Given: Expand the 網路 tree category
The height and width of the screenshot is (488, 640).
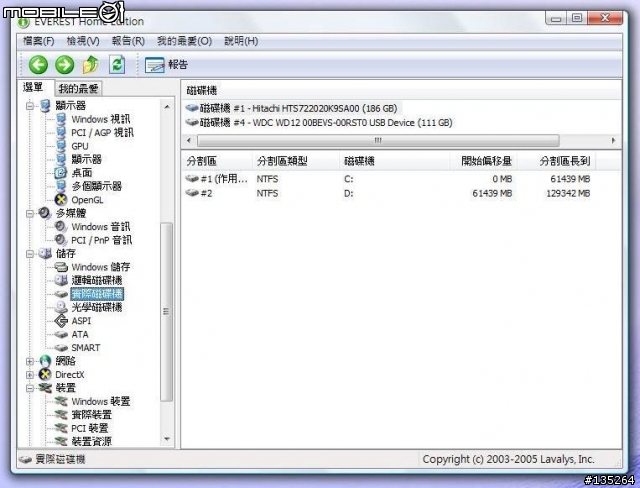Looking at the screenshot, I should [x=30, y=361].
